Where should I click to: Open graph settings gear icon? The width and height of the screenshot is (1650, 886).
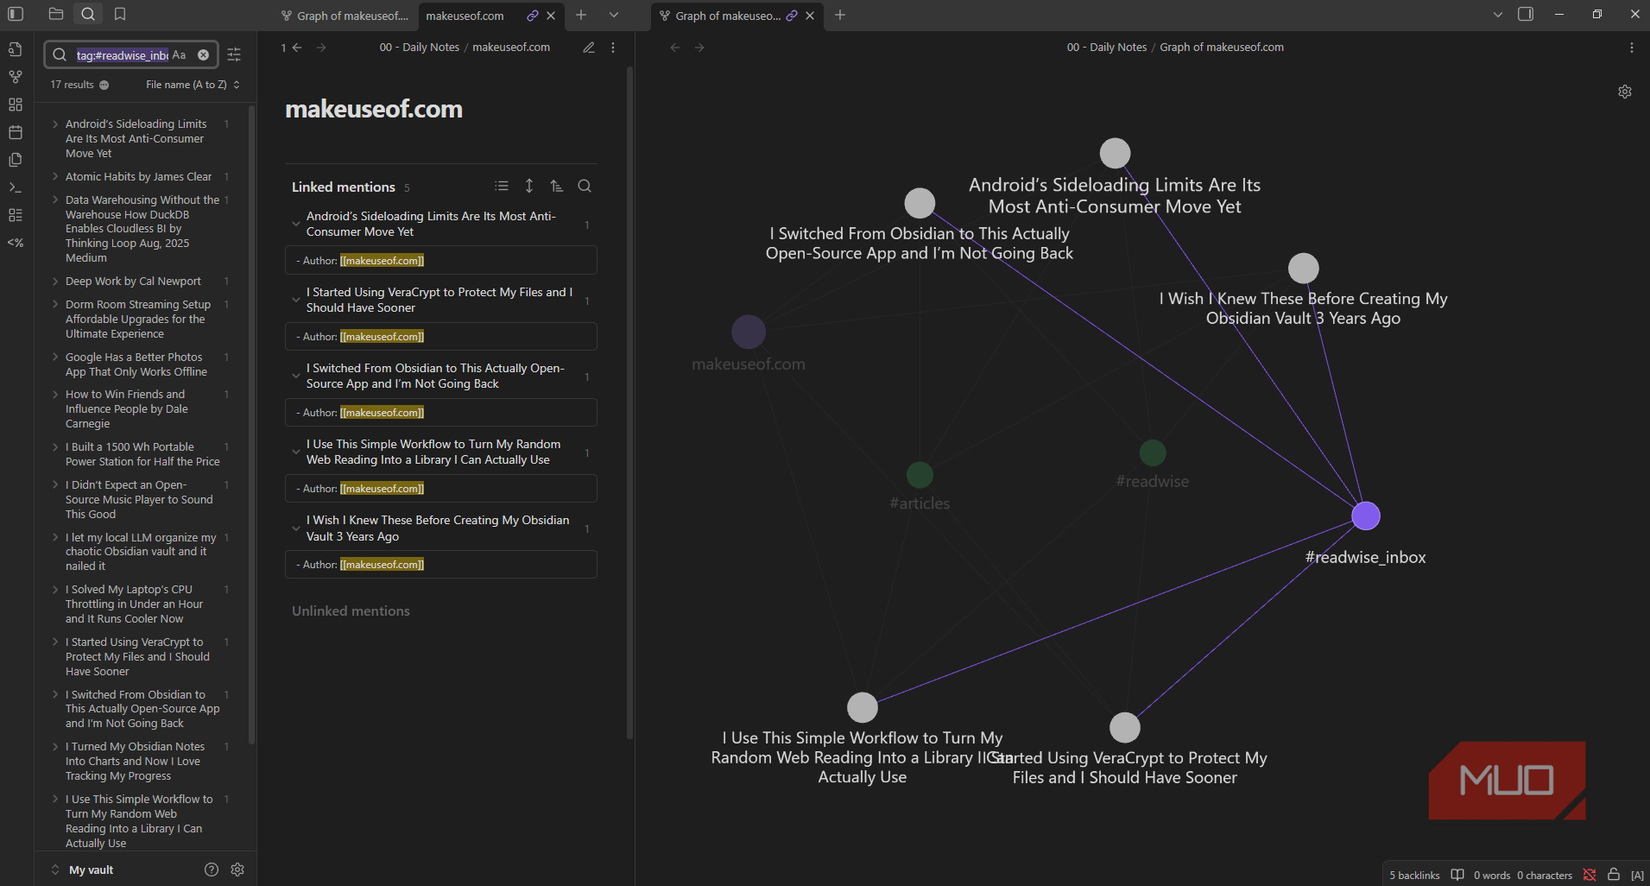pyautogui.click(x=1624, y=92)
